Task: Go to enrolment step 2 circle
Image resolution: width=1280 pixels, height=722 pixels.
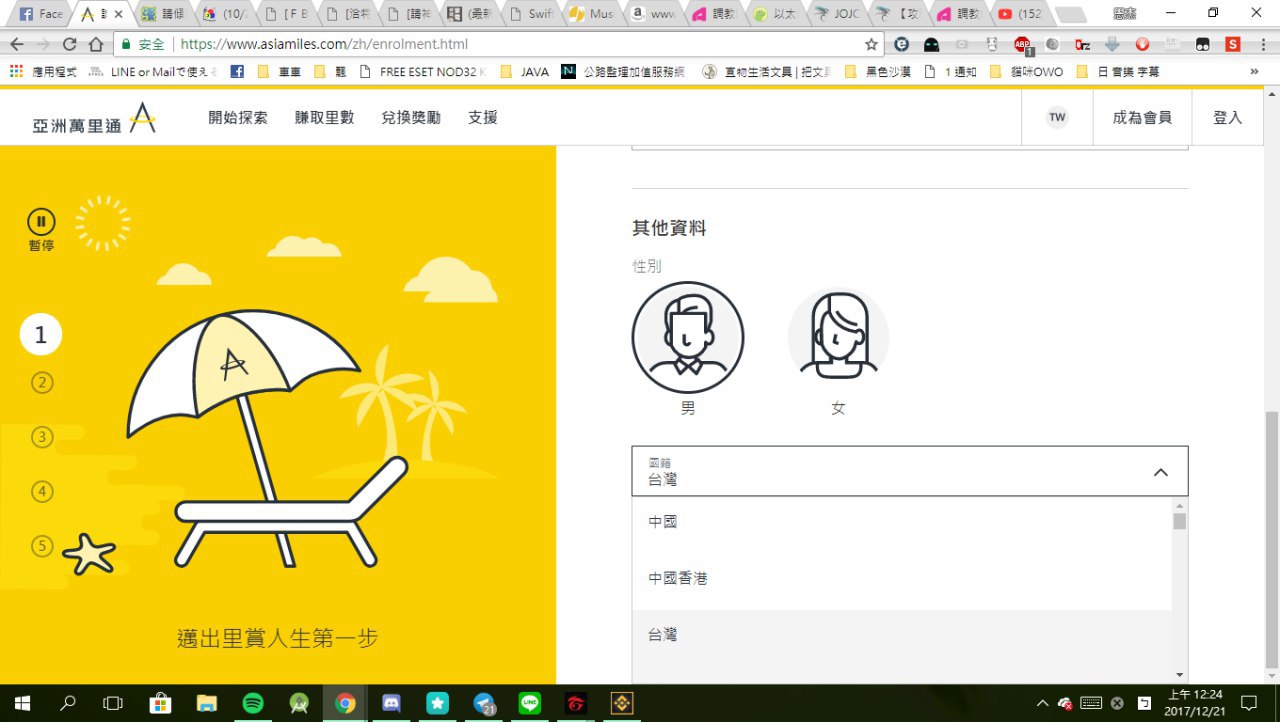Action: point(42,383)
